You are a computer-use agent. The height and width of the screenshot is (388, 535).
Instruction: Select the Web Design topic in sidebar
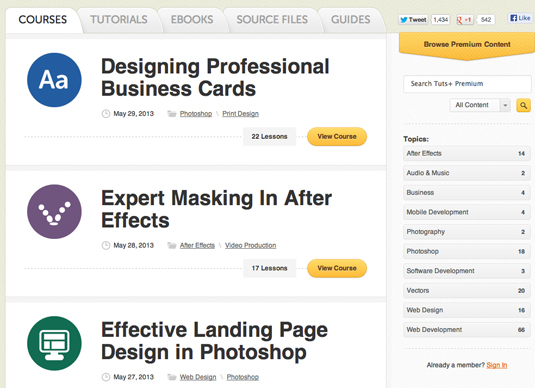click(466, 310)
